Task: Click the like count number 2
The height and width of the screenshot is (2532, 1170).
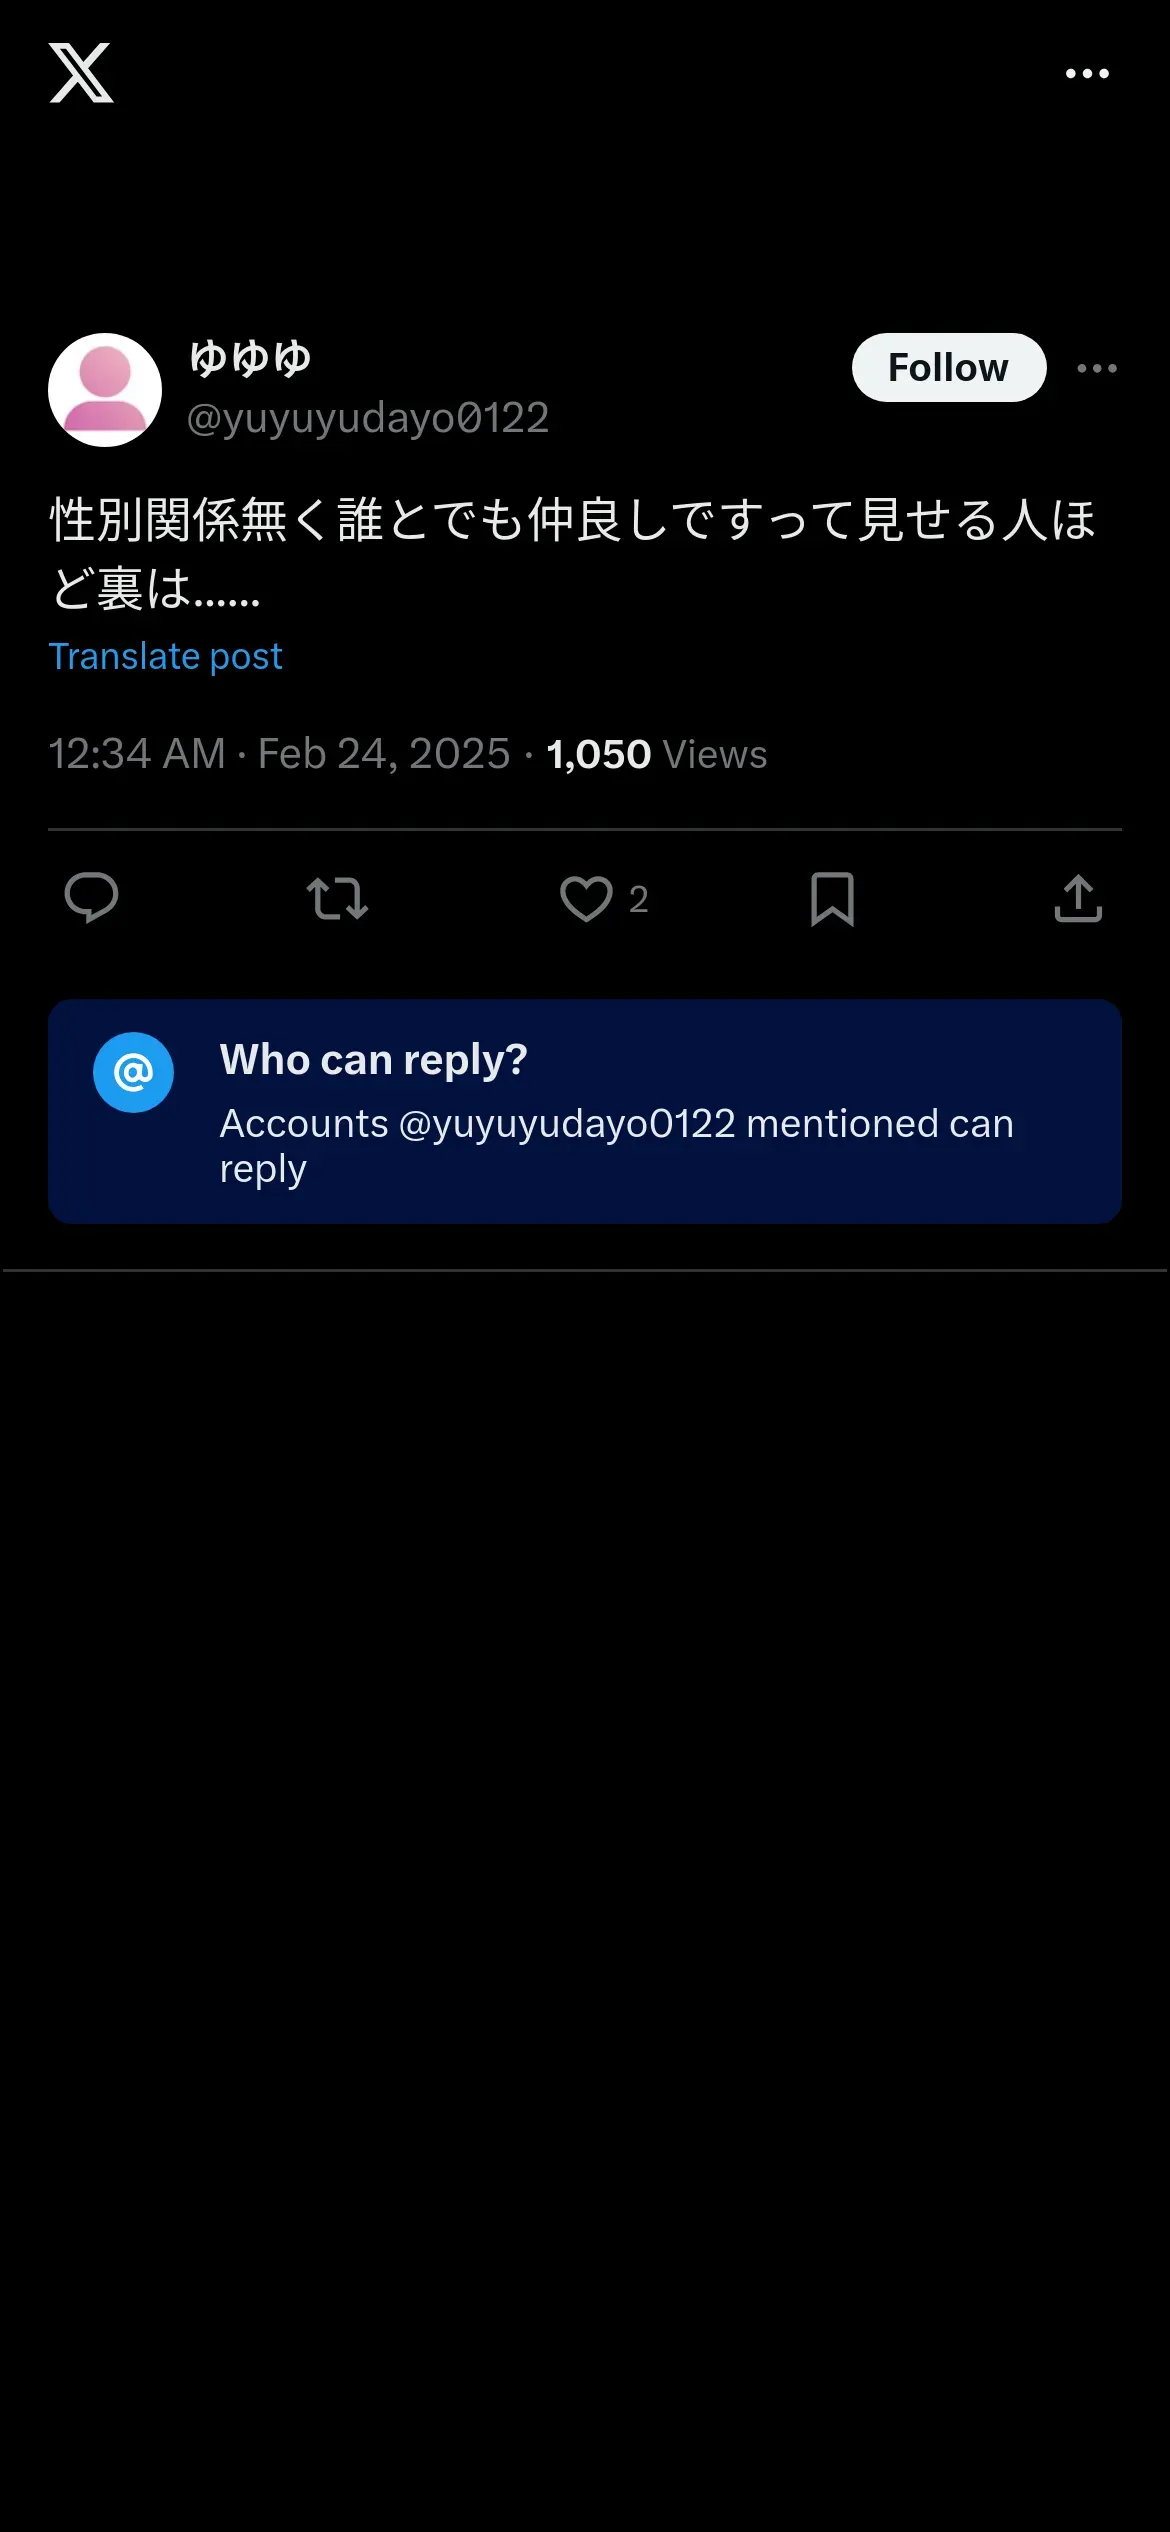Action: pos(638,900)
